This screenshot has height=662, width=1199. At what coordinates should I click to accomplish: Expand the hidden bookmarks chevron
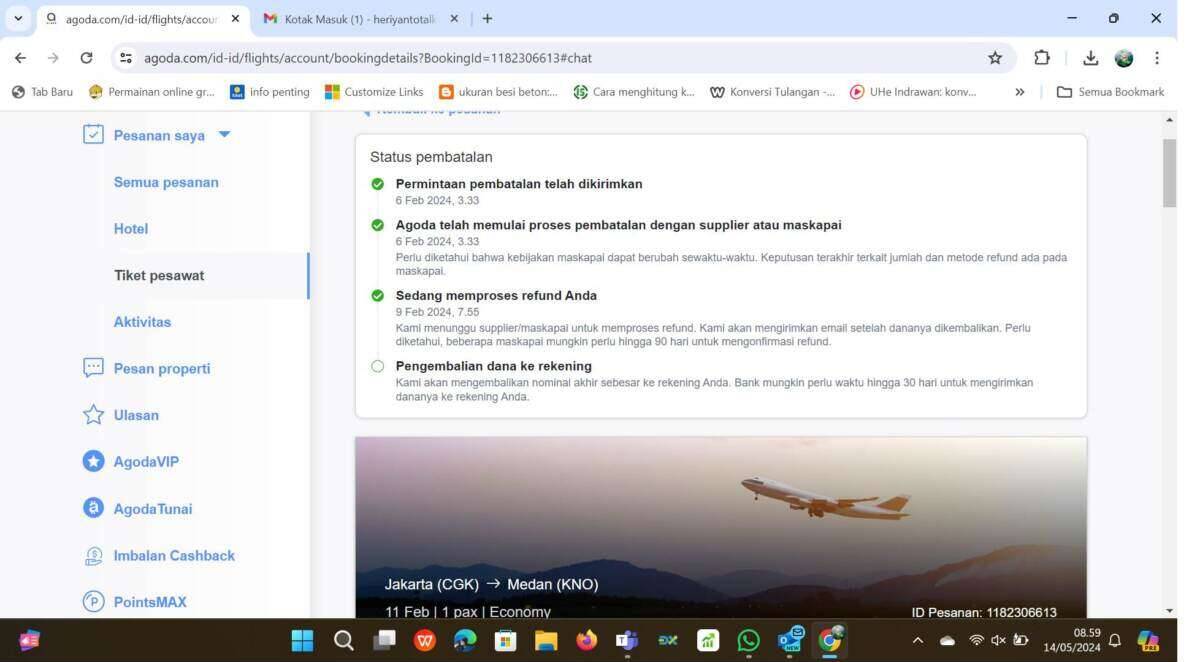[x=1019, y=92]
